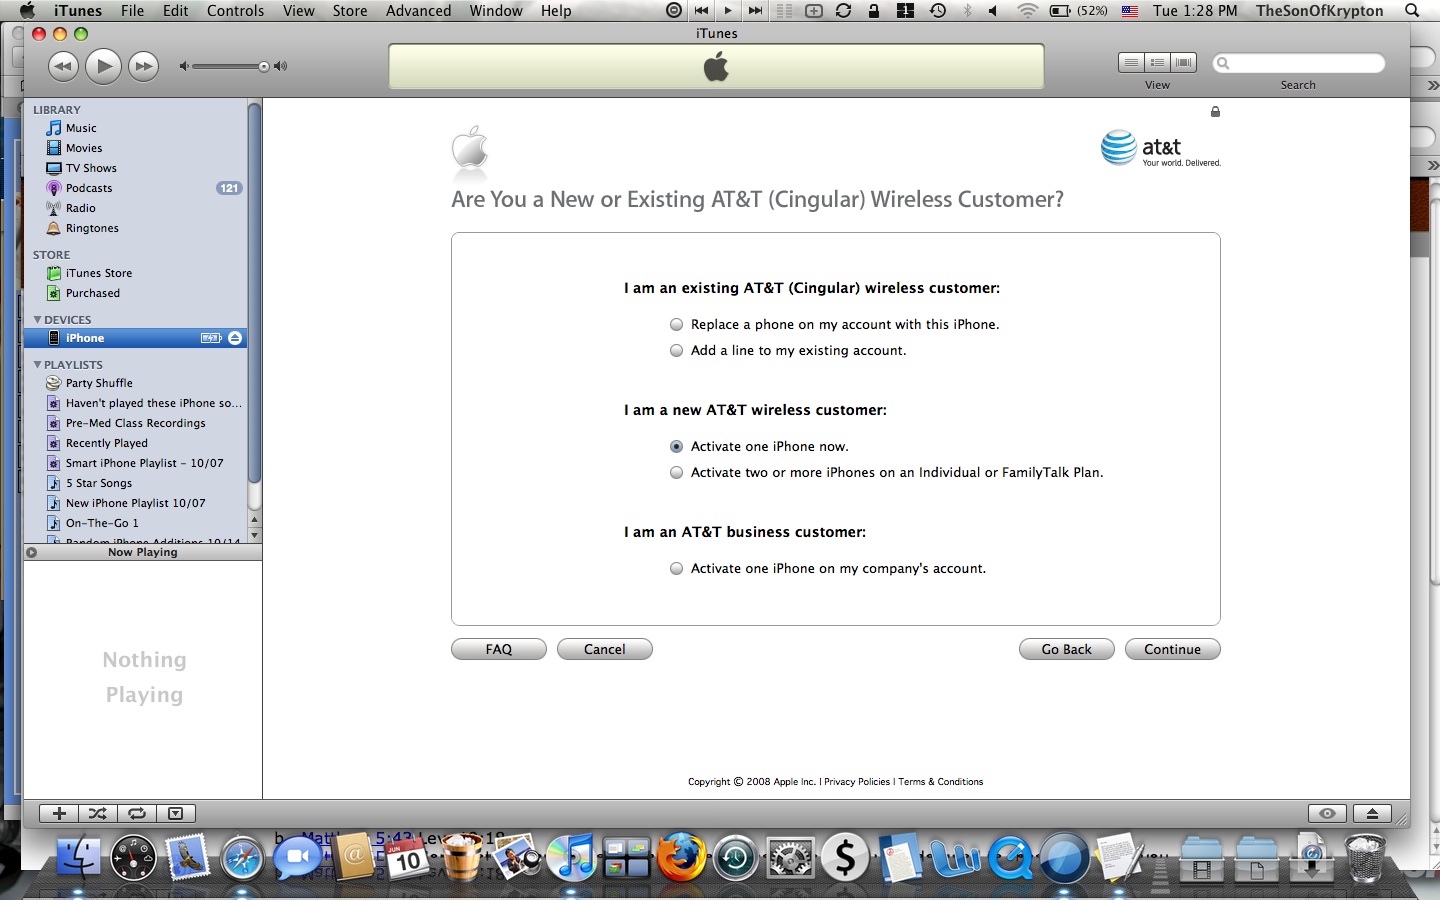Collapse the Playlists section triangle
The width and height of the screenshot is (1440, 900).
pos(38,365)
